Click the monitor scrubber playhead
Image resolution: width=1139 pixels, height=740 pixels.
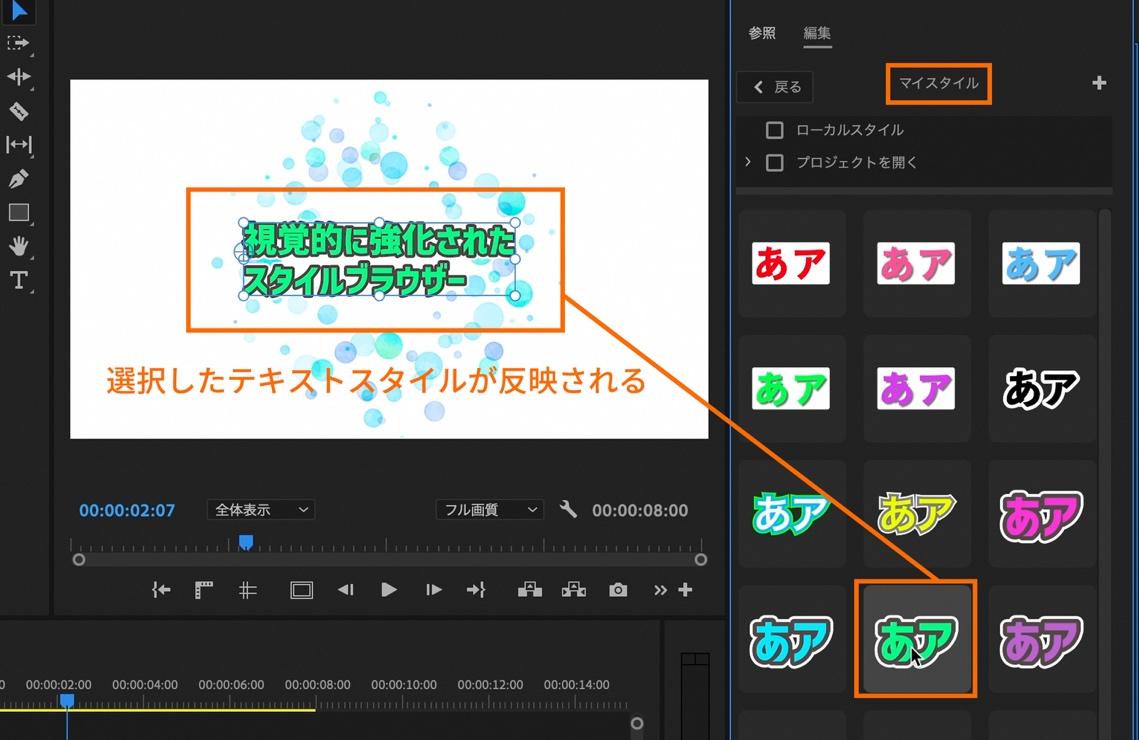(x=246, y=542)
